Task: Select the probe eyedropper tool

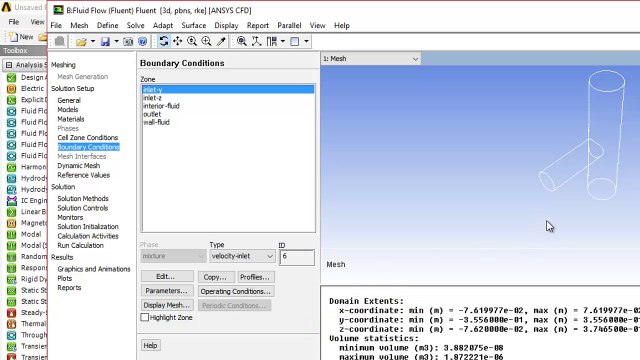Action: click(221, 41)
